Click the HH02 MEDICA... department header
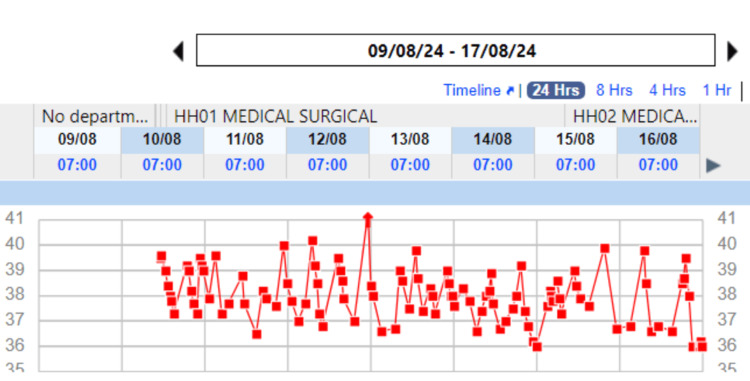750x381 pixels. 632,116
